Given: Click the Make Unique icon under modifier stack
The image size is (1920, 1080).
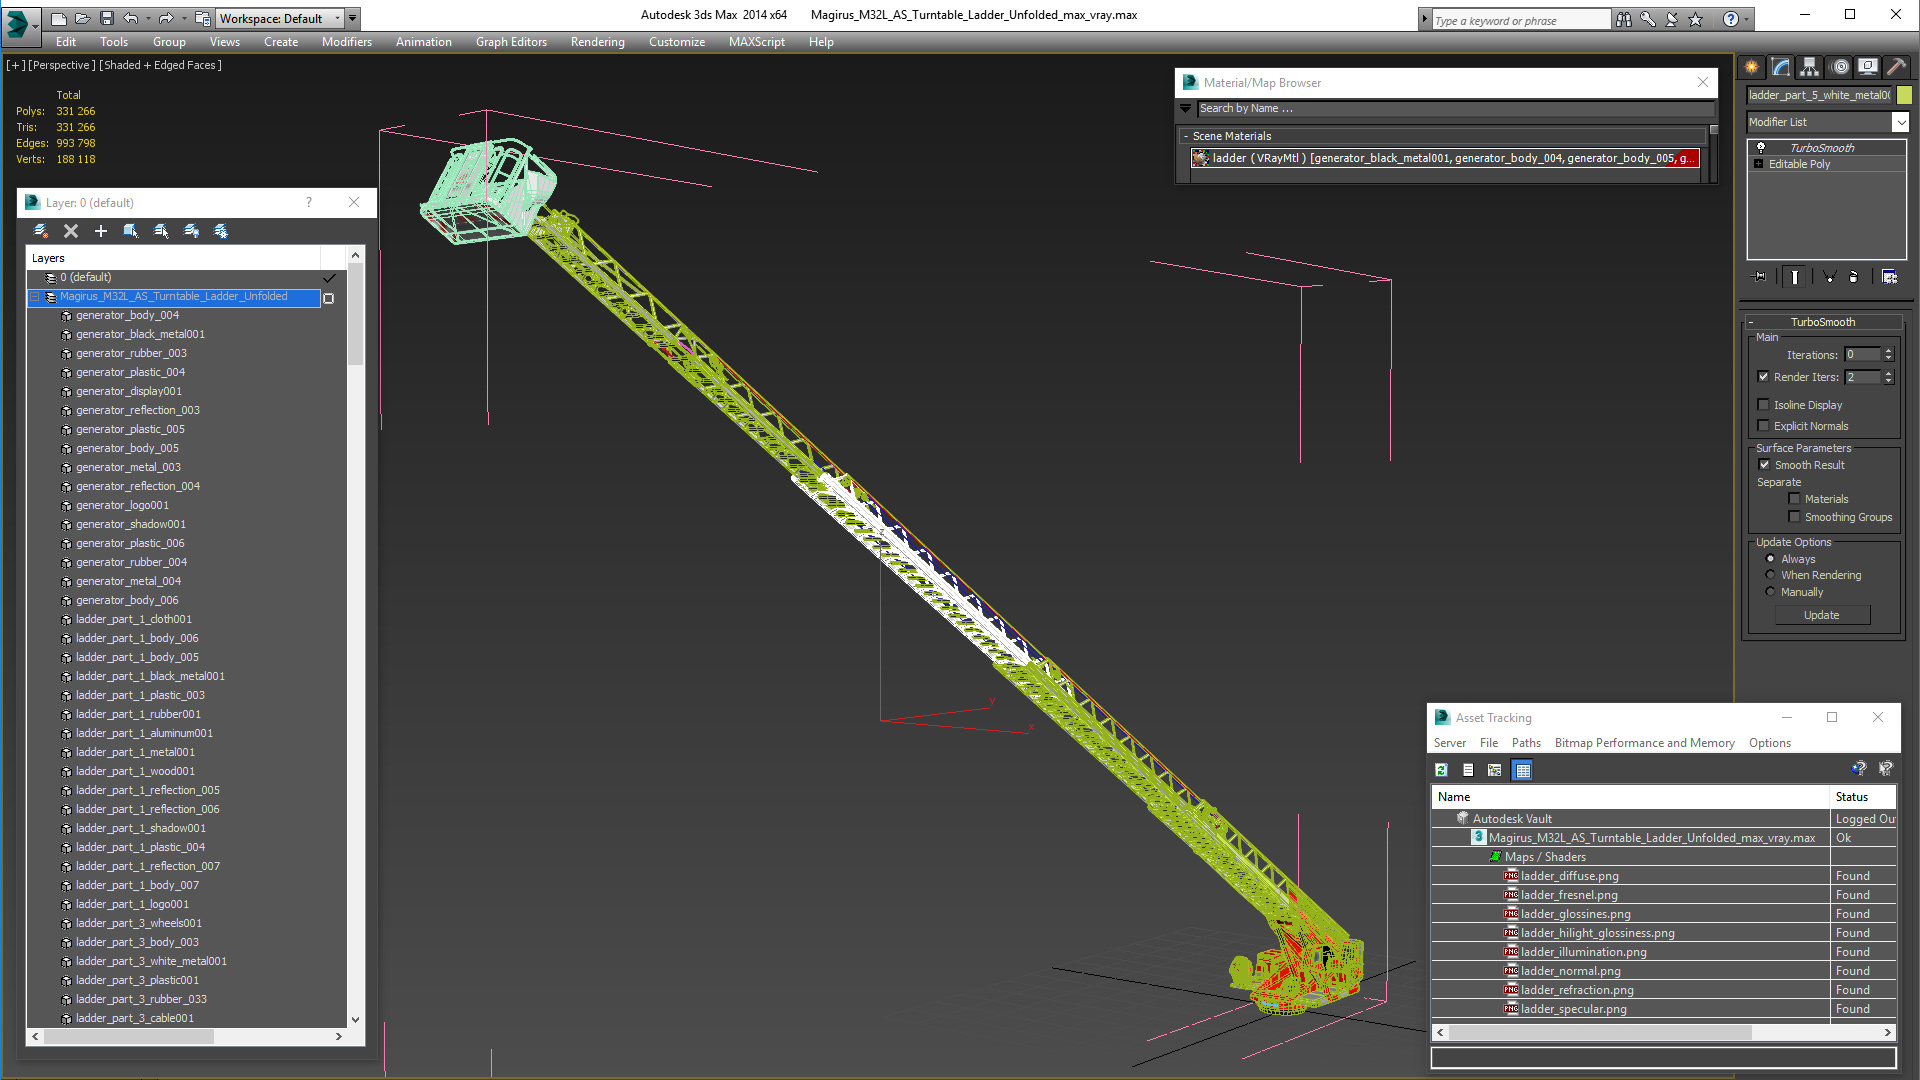Looking at the screenshot, I should point(1829,277).
